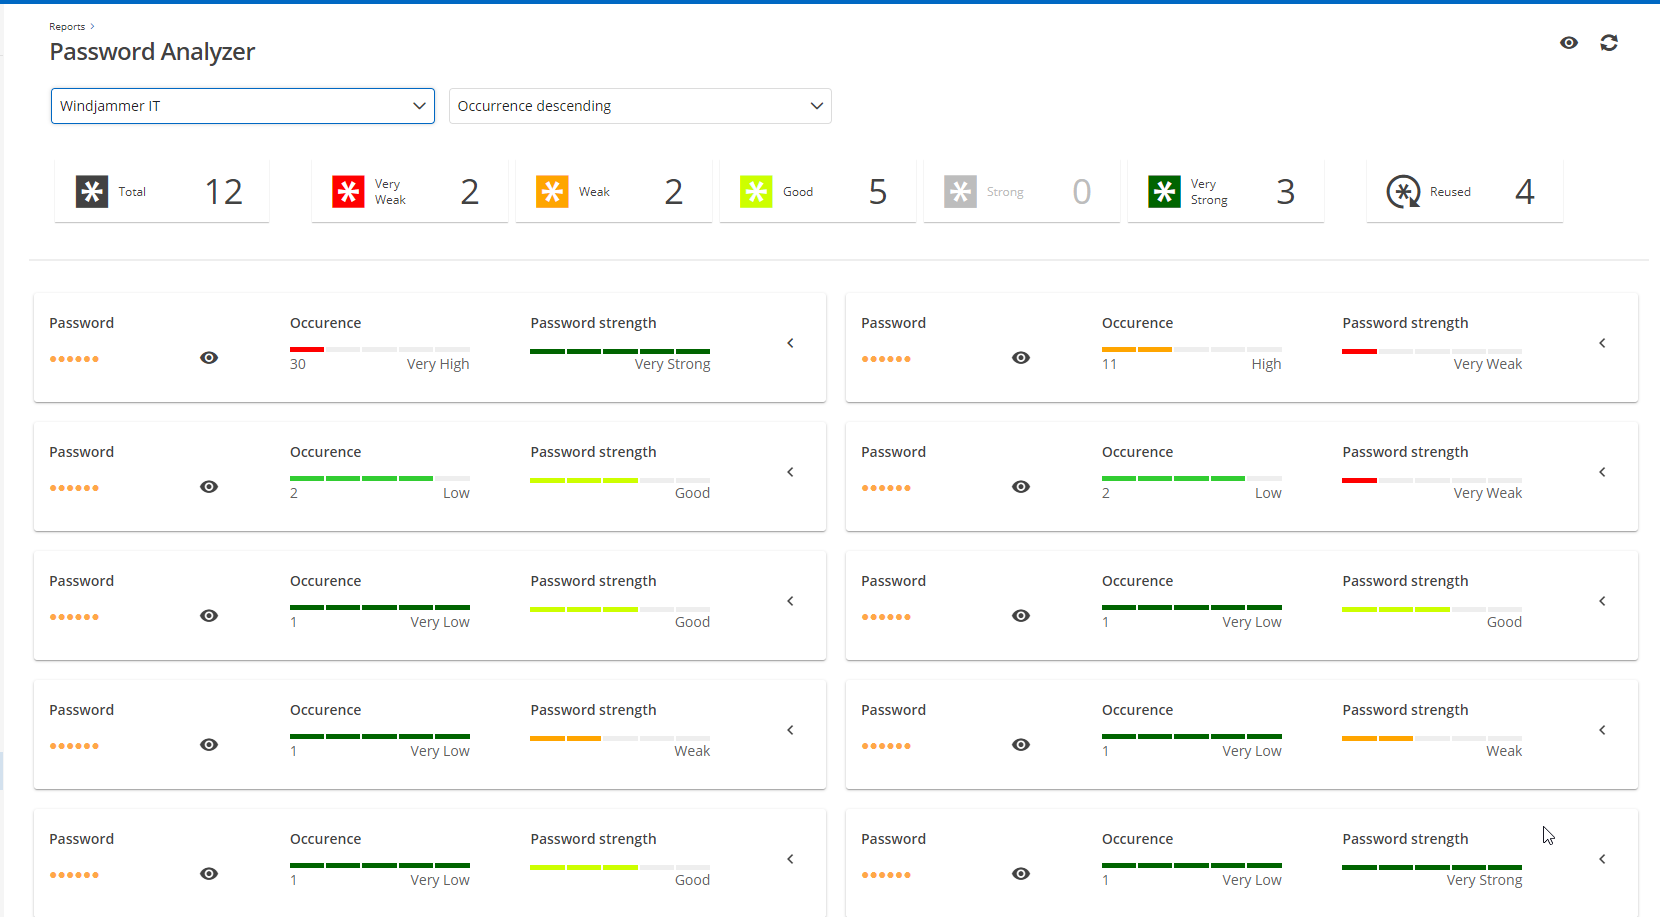Screen dimensions: 1660x917
Task: Open the Windjammer IT dropdown
Action: pyautogui.click(x=242, y=106)
